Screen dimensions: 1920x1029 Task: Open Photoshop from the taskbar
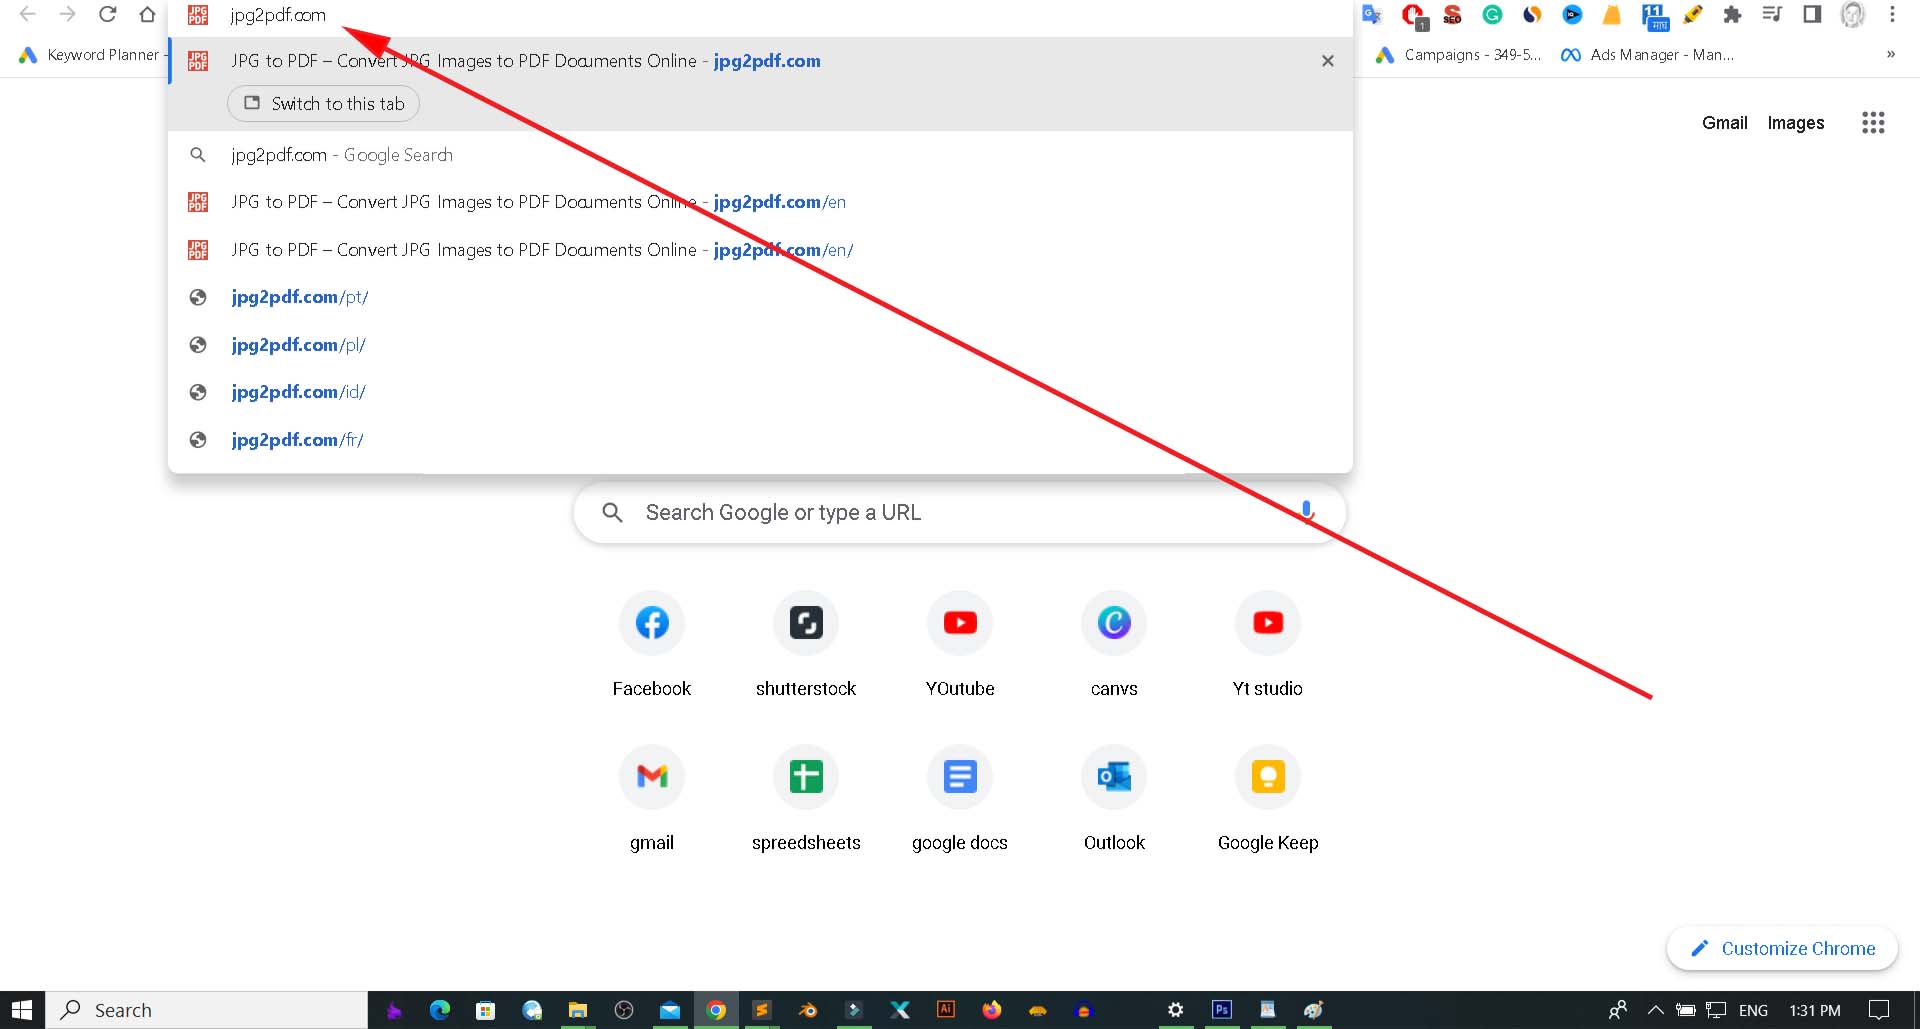tap(1221, 1009)
